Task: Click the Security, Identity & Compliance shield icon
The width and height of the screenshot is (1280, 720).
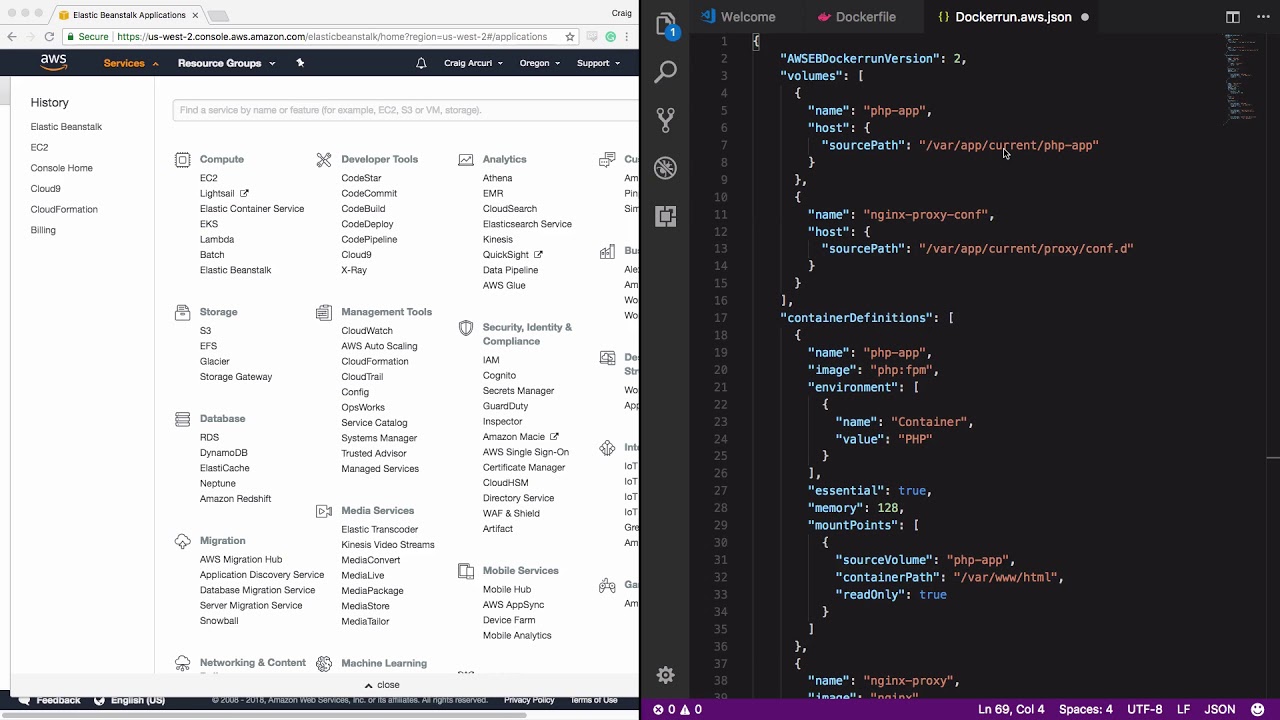Action: click(466, 328)
